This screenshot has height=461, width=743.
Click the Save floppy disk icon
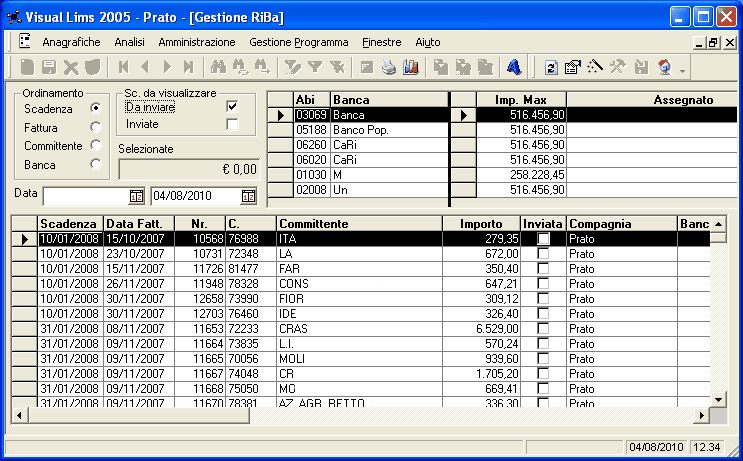(49, 67)
